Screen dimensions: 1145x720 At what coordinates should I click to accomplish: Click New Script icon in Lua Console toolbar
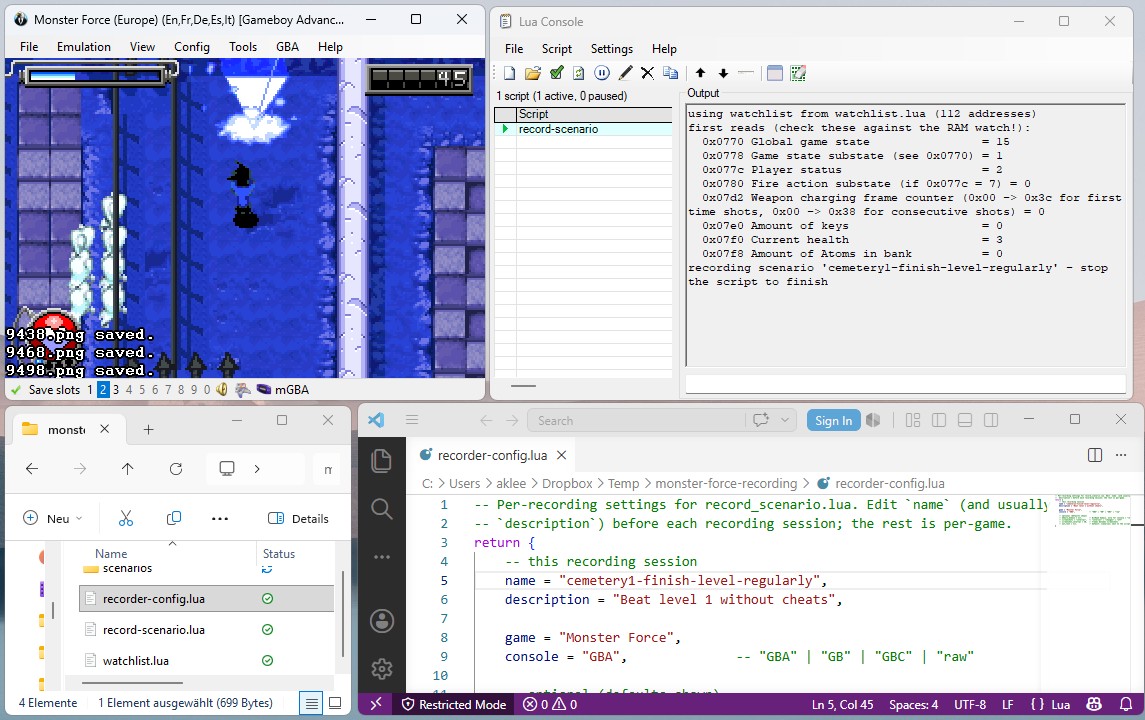point(510,73)
